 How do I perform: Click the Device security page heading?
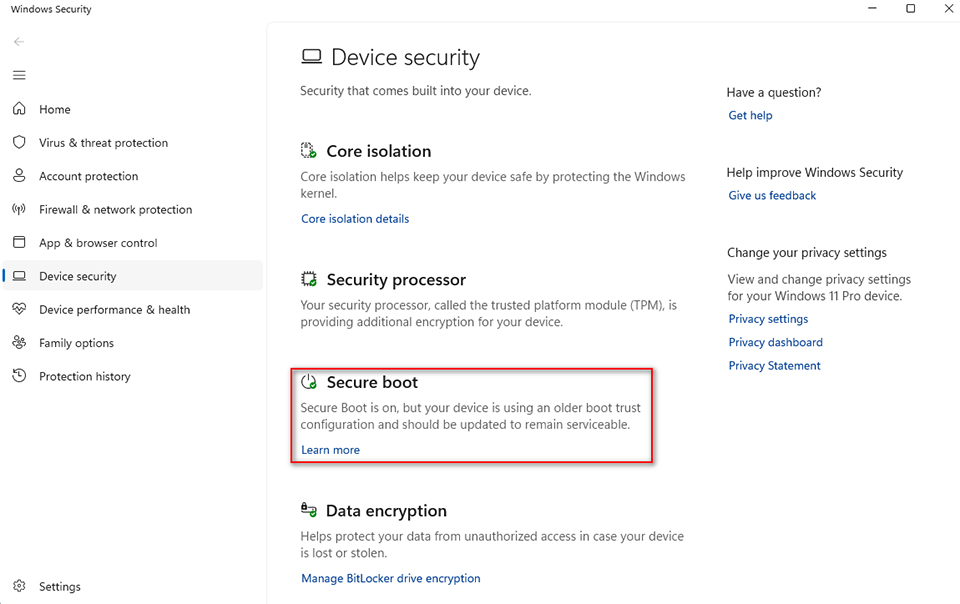[x=405, y=58]
